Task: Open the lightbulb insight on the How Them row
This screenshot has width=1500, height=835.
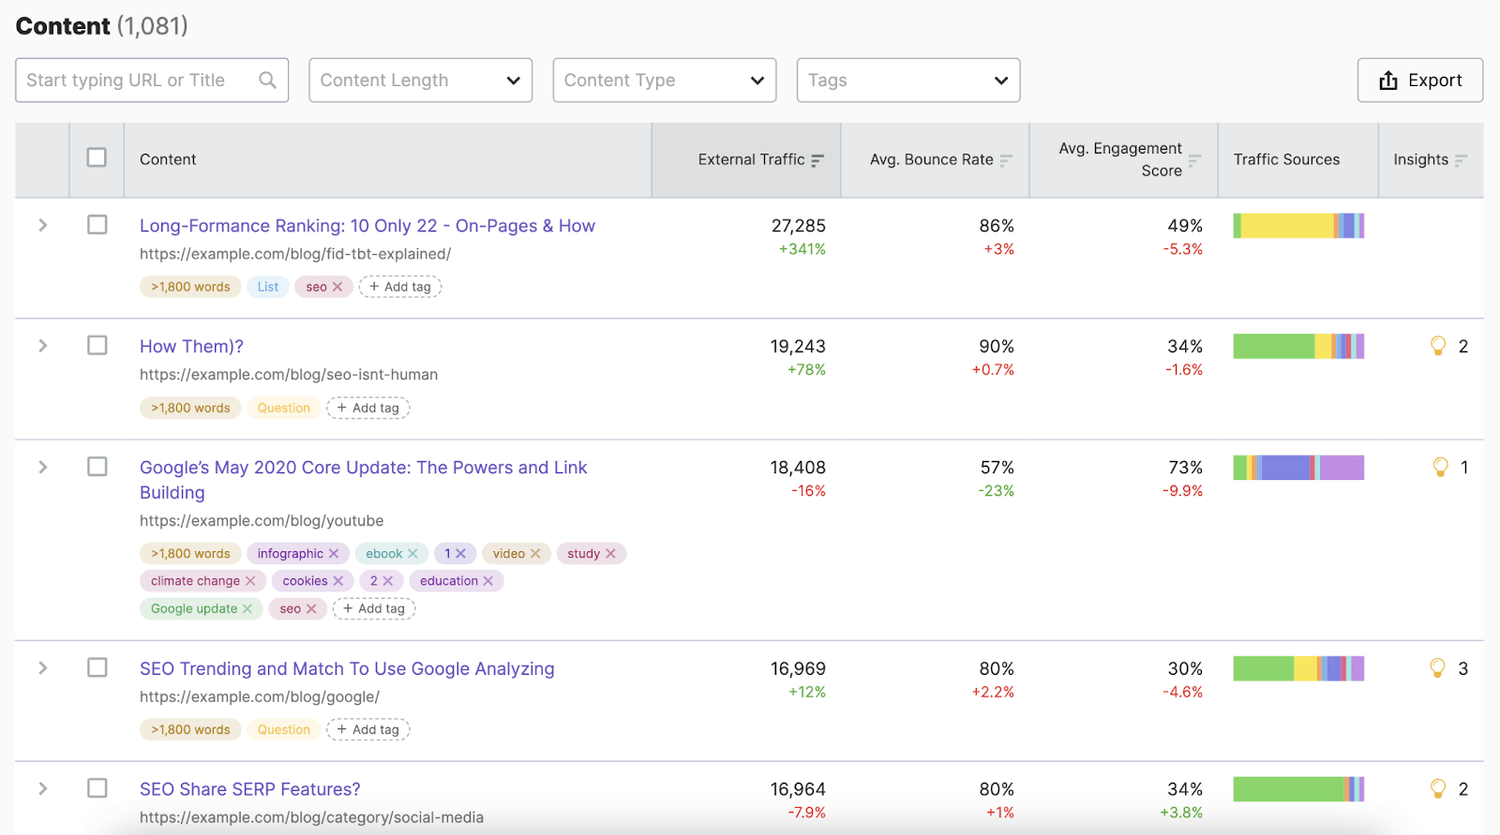Action: coord(1439,345)
